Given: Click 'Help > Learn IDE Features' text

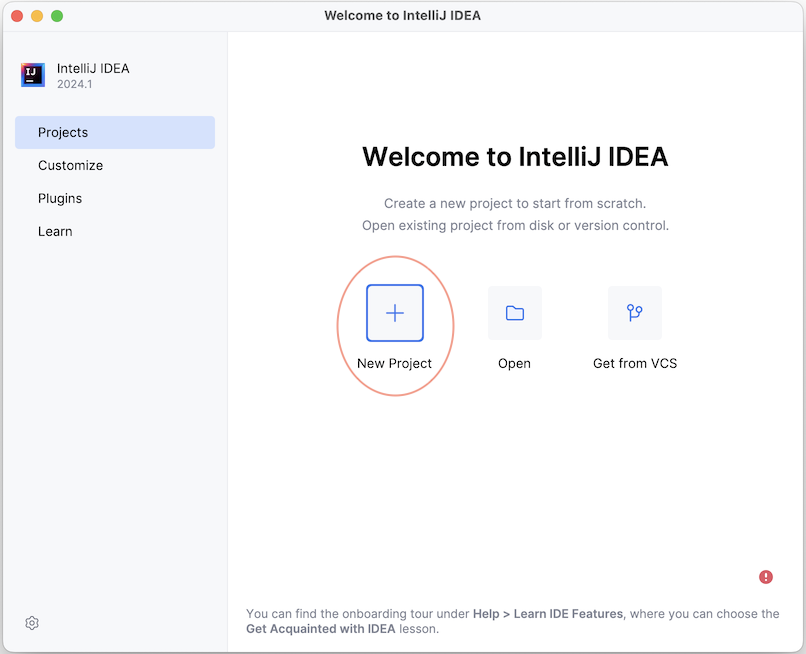Looking at the screenshot, I should click(x=548, y=614).
